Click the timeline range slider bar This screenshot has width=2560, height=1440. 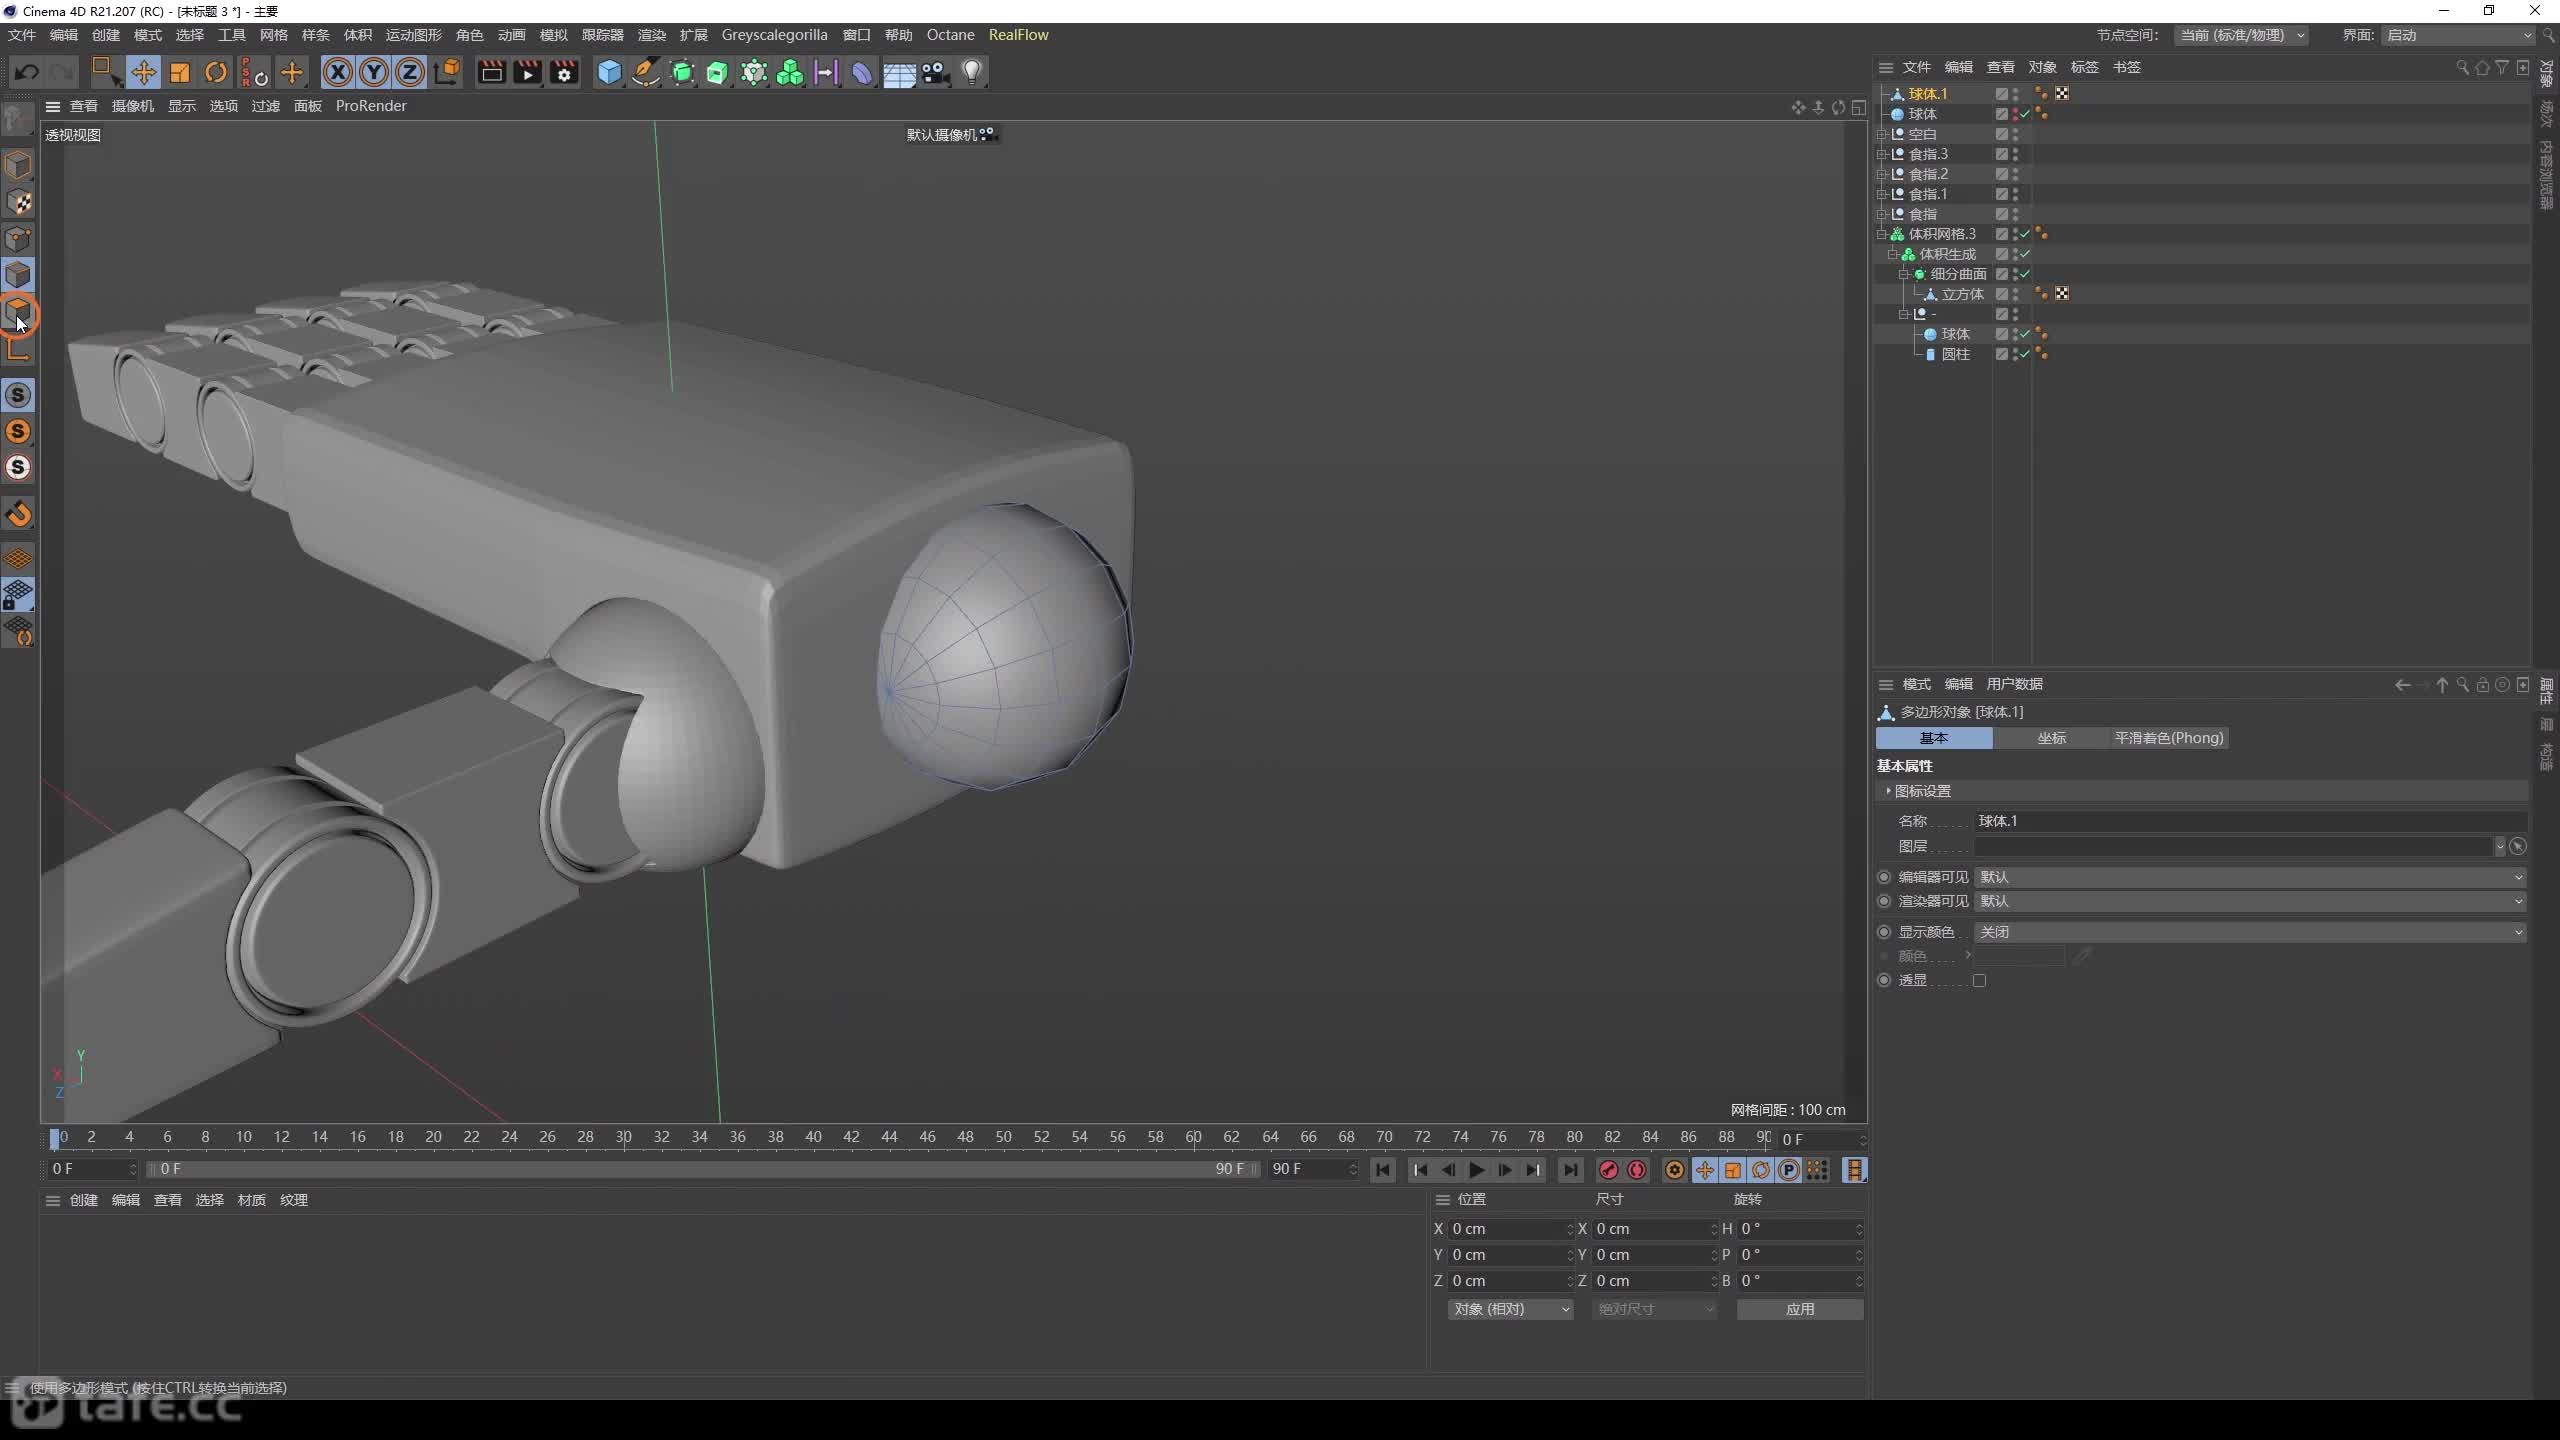(x=704, y=1169)
